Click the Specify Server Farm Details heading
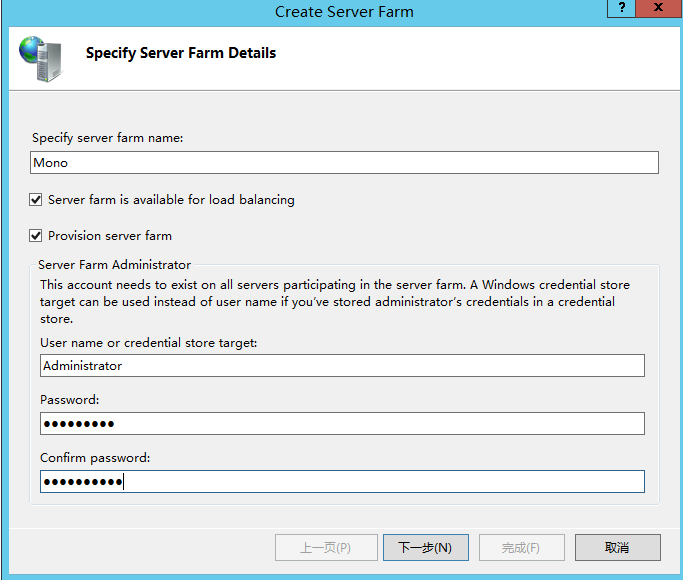 coord(181,53)
